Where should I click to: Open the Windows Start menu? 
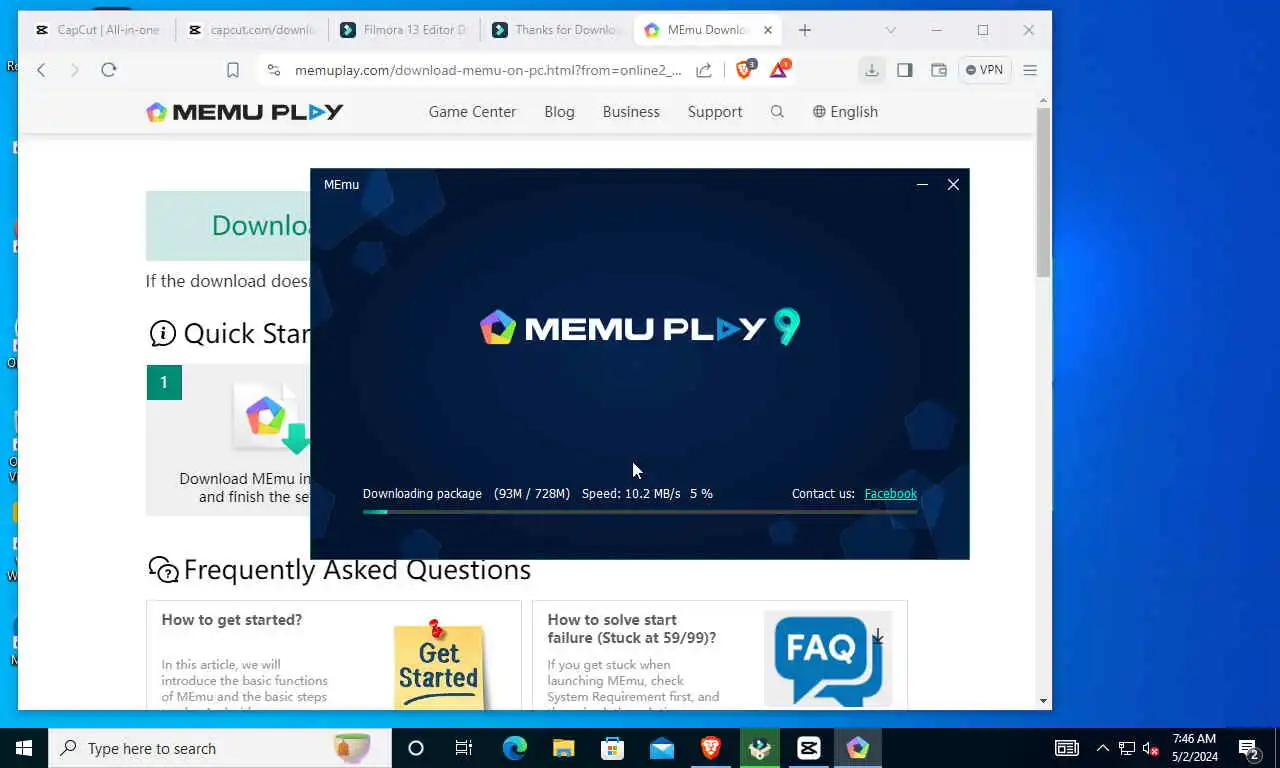[x=24, y=748]
